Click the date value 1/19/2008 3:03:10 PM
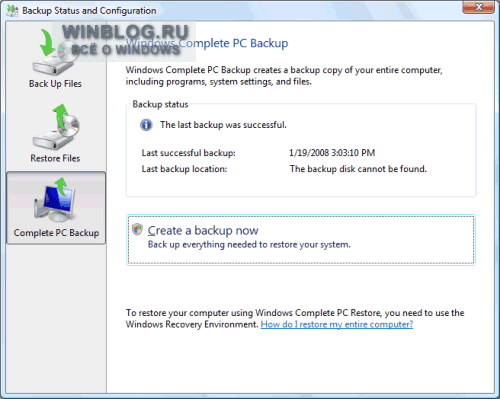This screenshot has height=399, width=500. [x=332, y=153]
